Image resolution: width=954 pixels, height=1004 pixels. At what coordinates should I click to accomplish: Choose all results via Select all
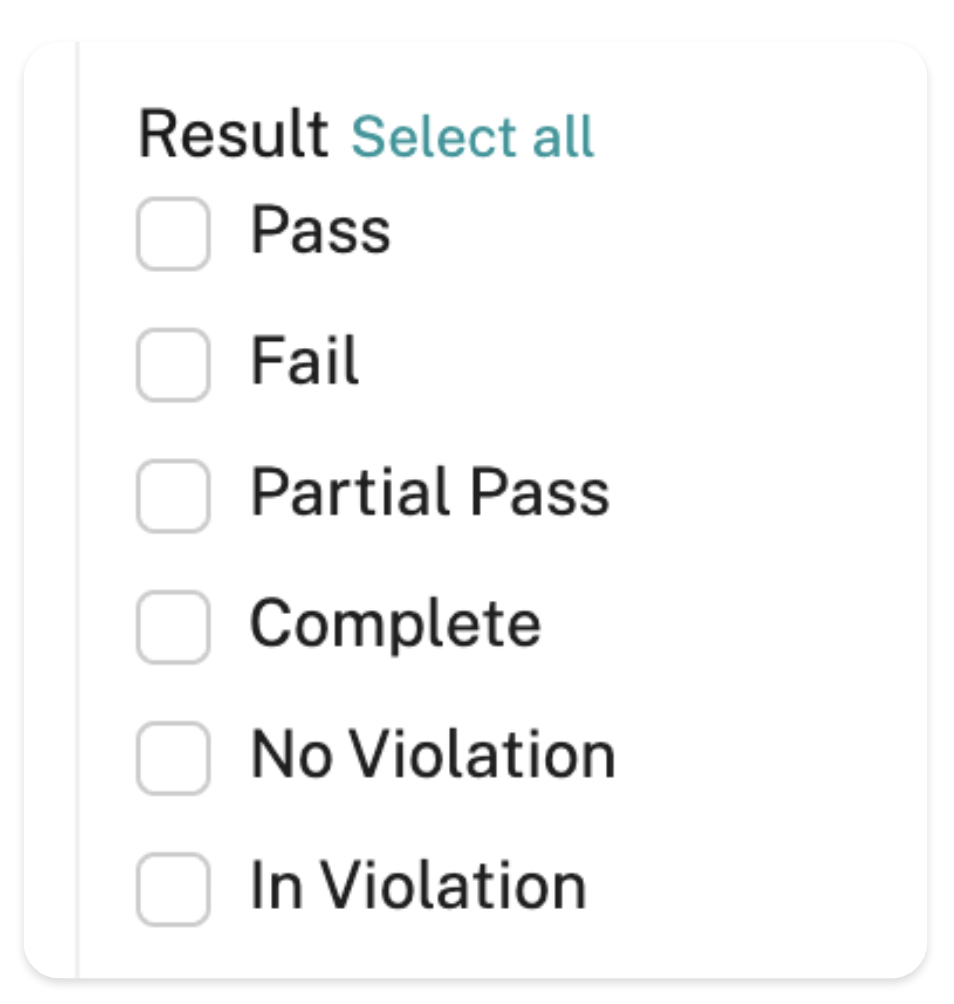[x=472, y=137]
